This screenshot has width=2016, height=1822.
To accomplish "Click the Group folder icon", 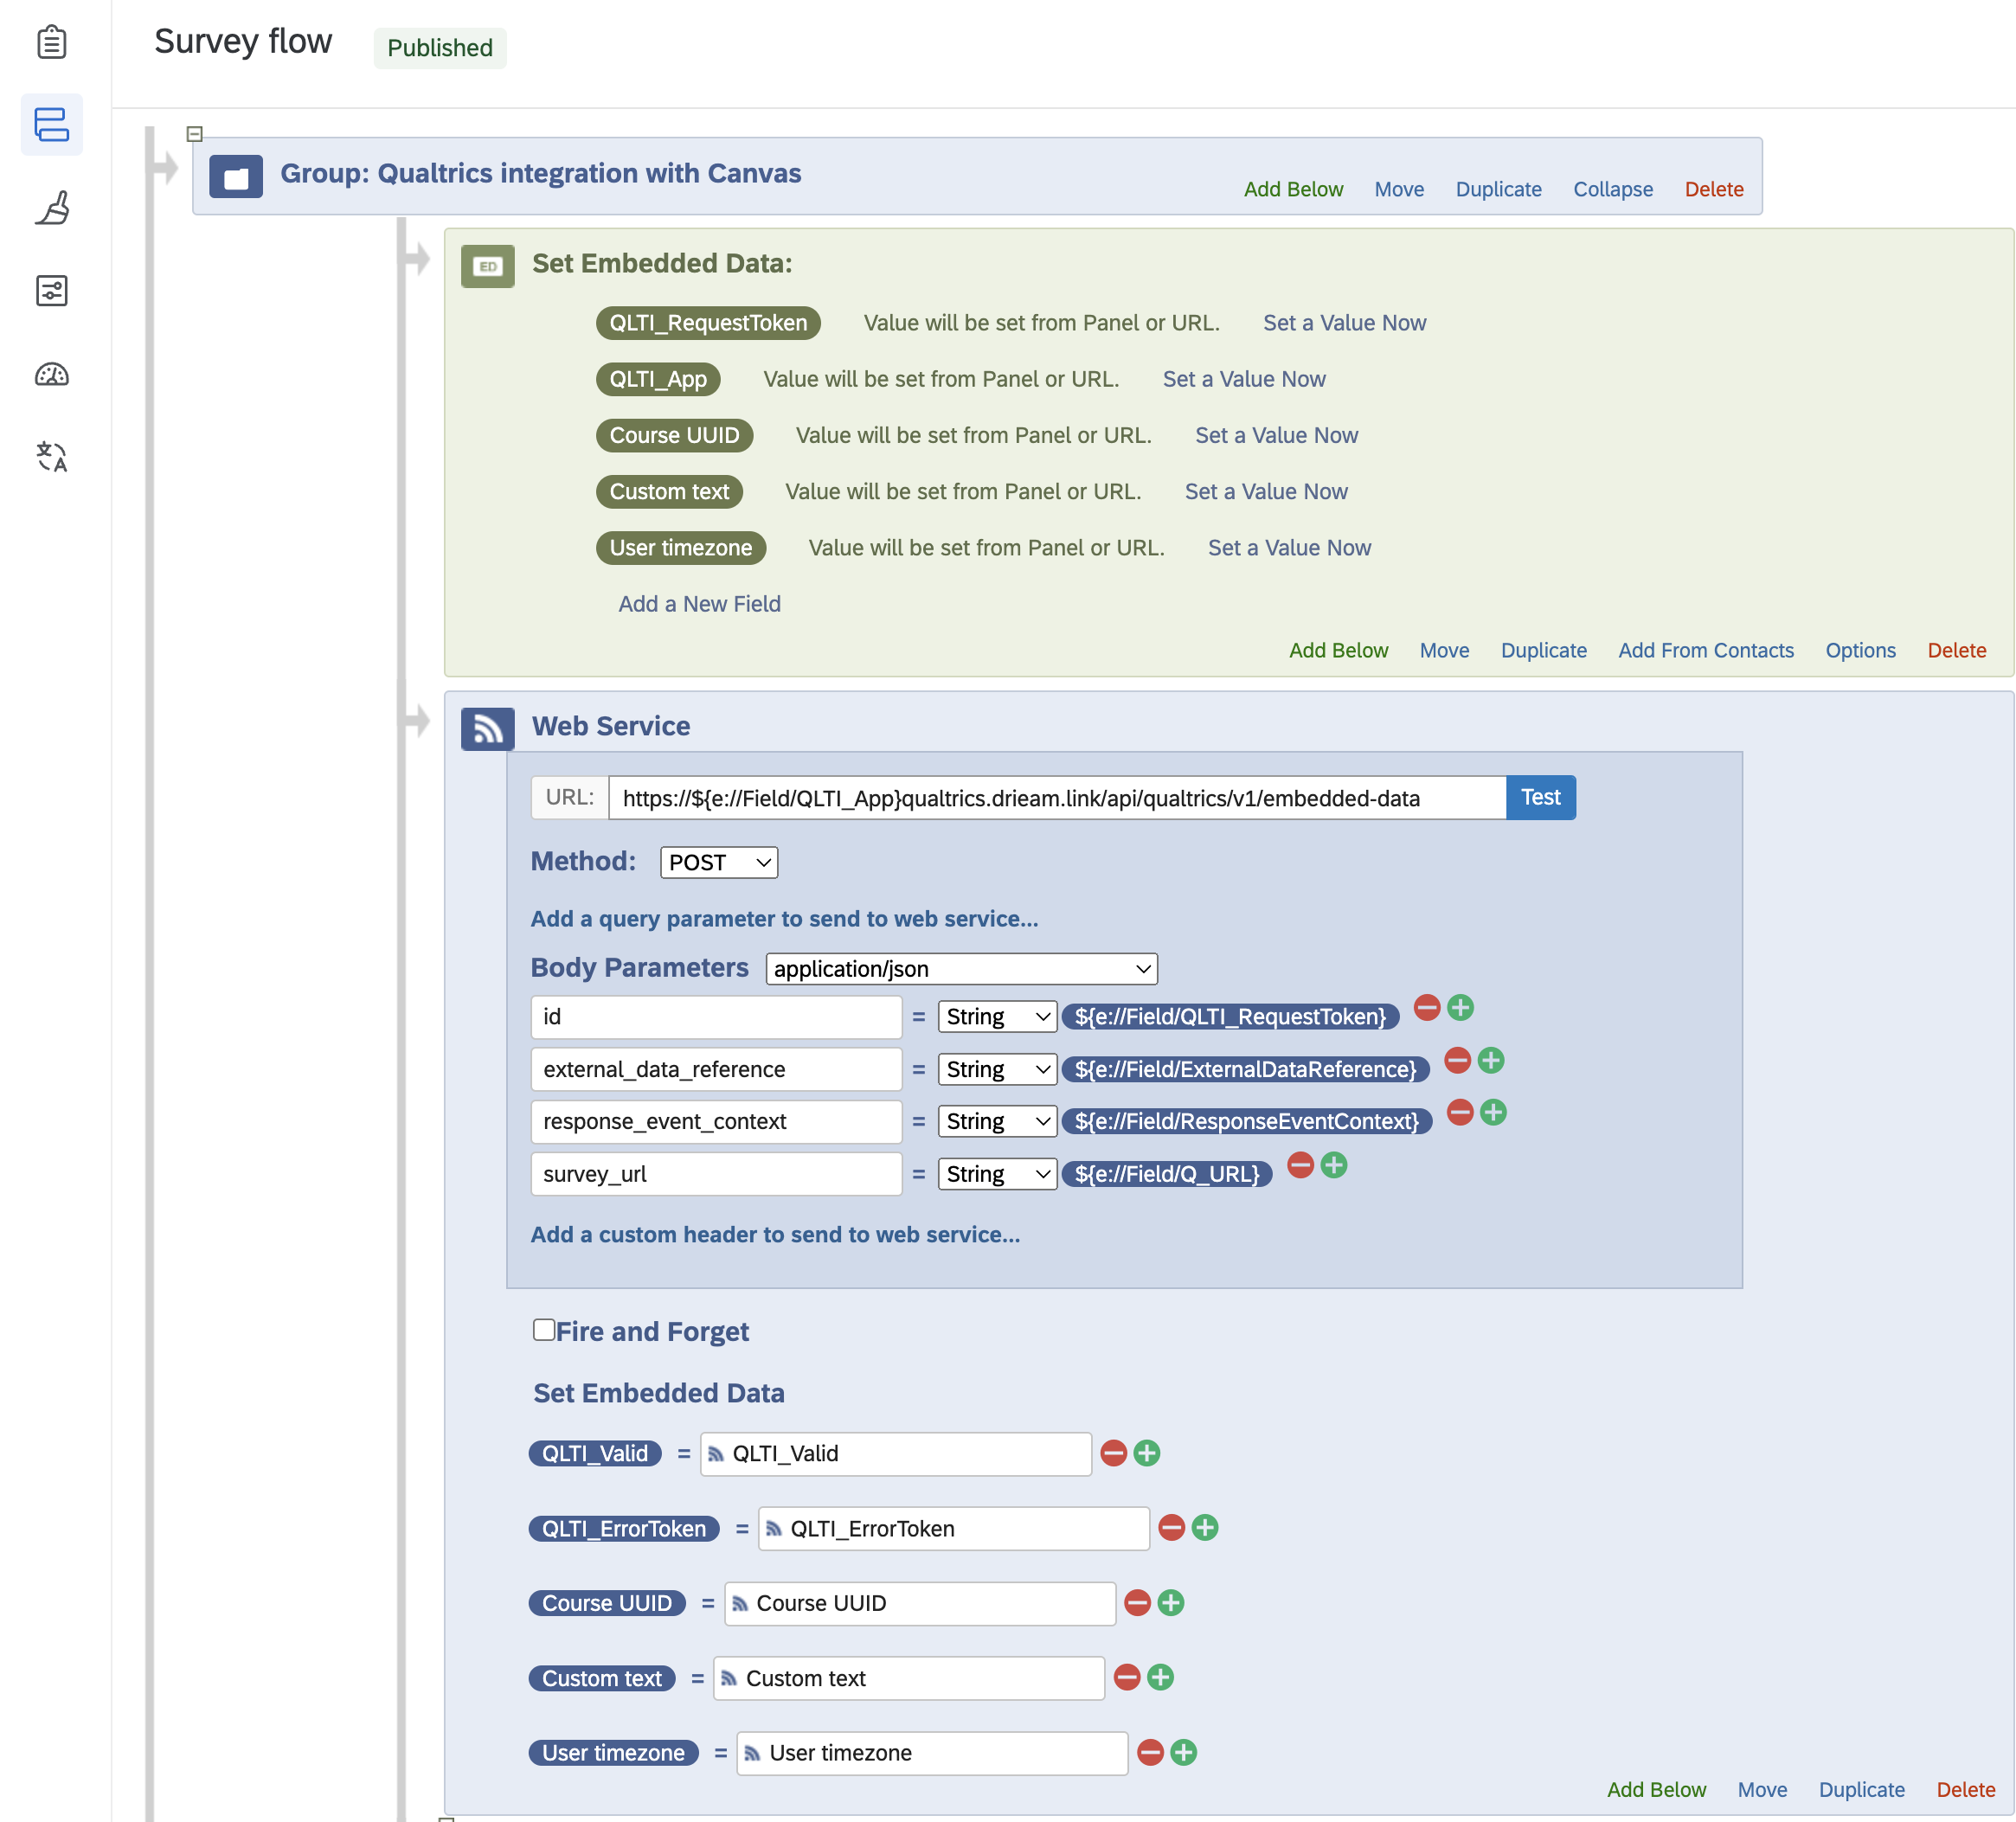I will 236,176.
